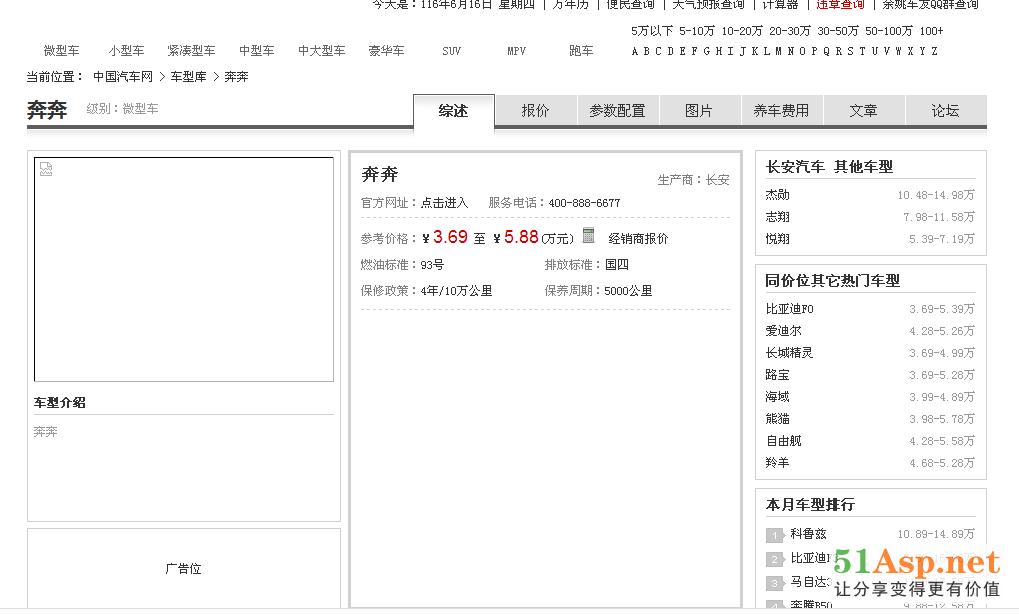
Task: Filter cars in the 30-50万 range
Action: [838, 31]
